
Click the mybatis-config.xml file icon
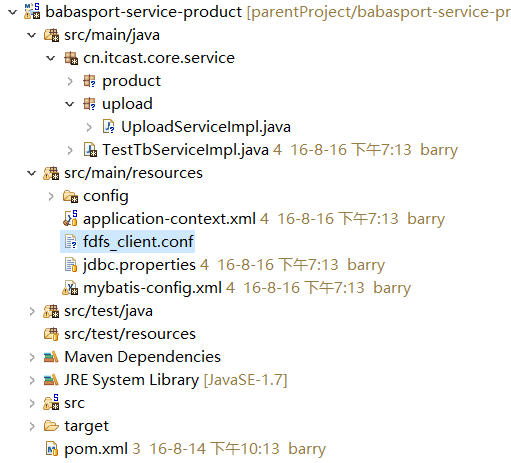click(x=70, y=288)
